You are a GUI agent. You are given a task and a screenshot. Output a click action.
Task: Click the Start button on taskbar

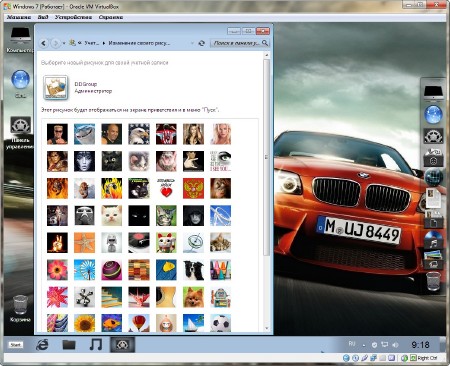point(15,345)
